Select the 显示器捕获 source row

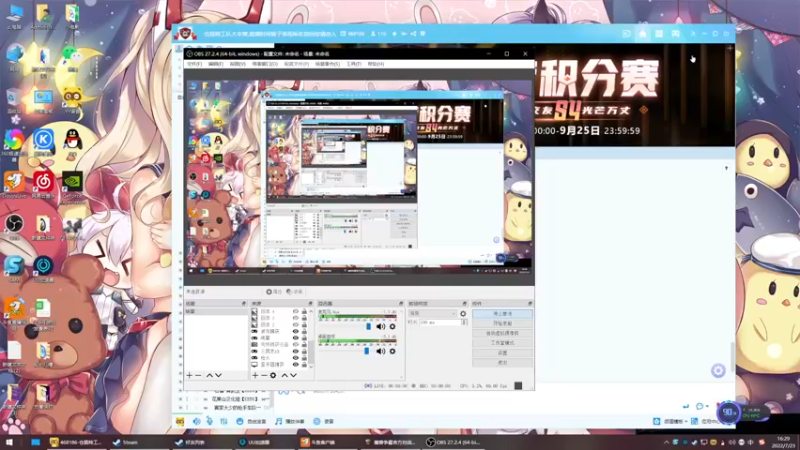click(282, 364)
